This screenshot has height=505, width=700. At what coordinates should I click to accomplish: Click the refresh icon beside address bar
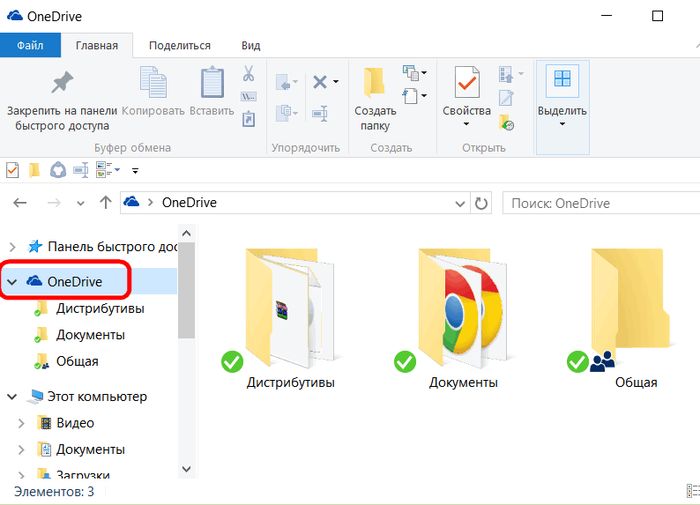click(x=482, y=203)
